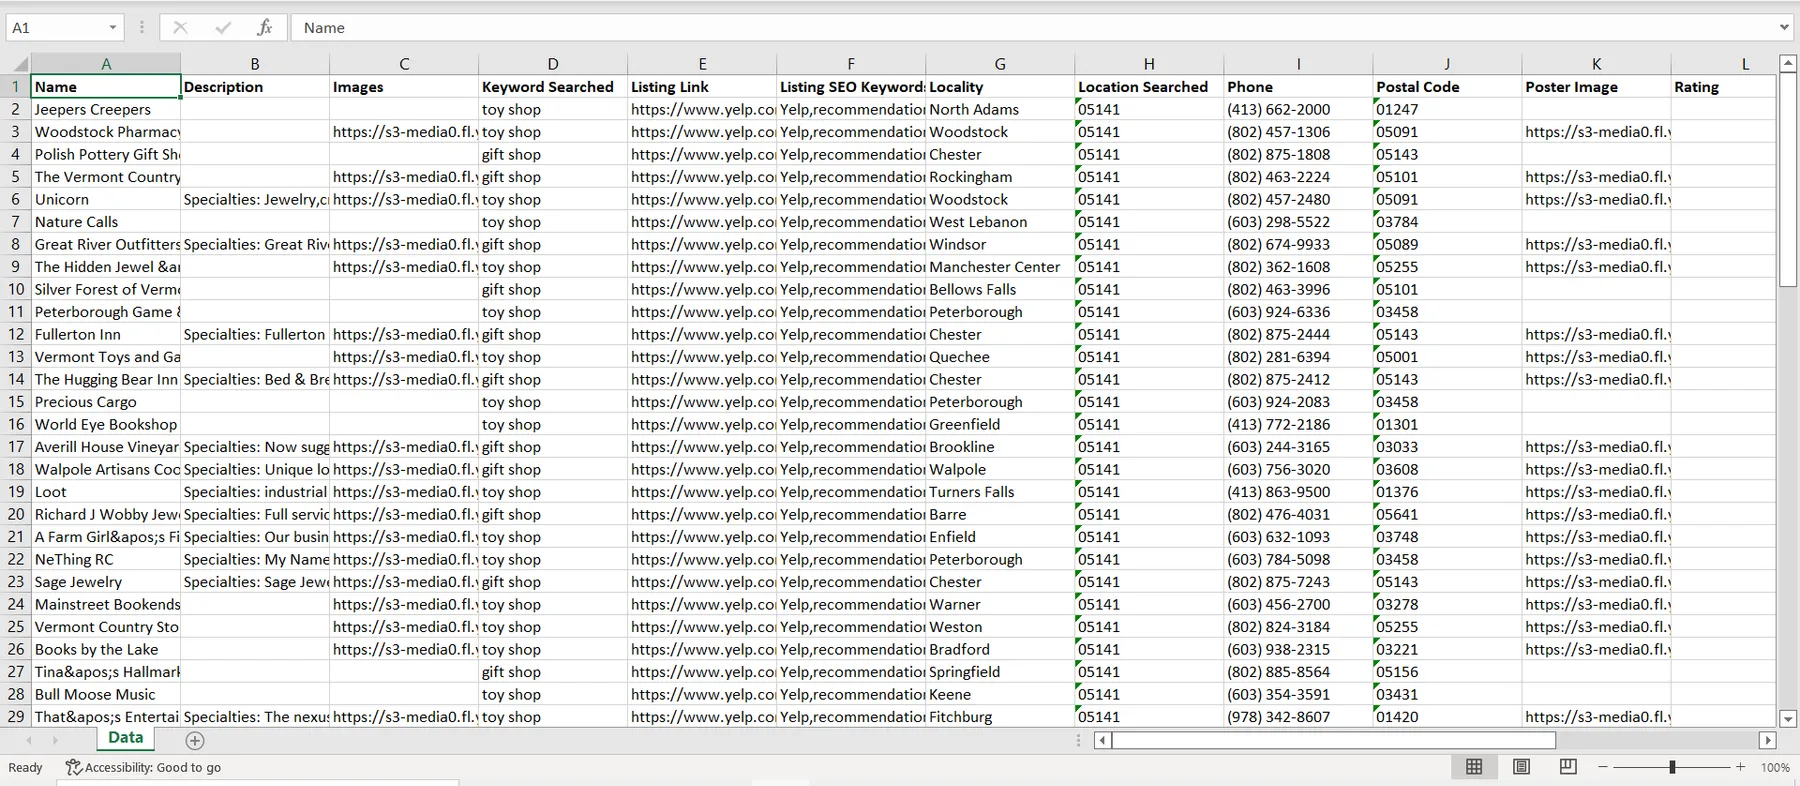
Task: Select column H header
Action: point(1149,64)
